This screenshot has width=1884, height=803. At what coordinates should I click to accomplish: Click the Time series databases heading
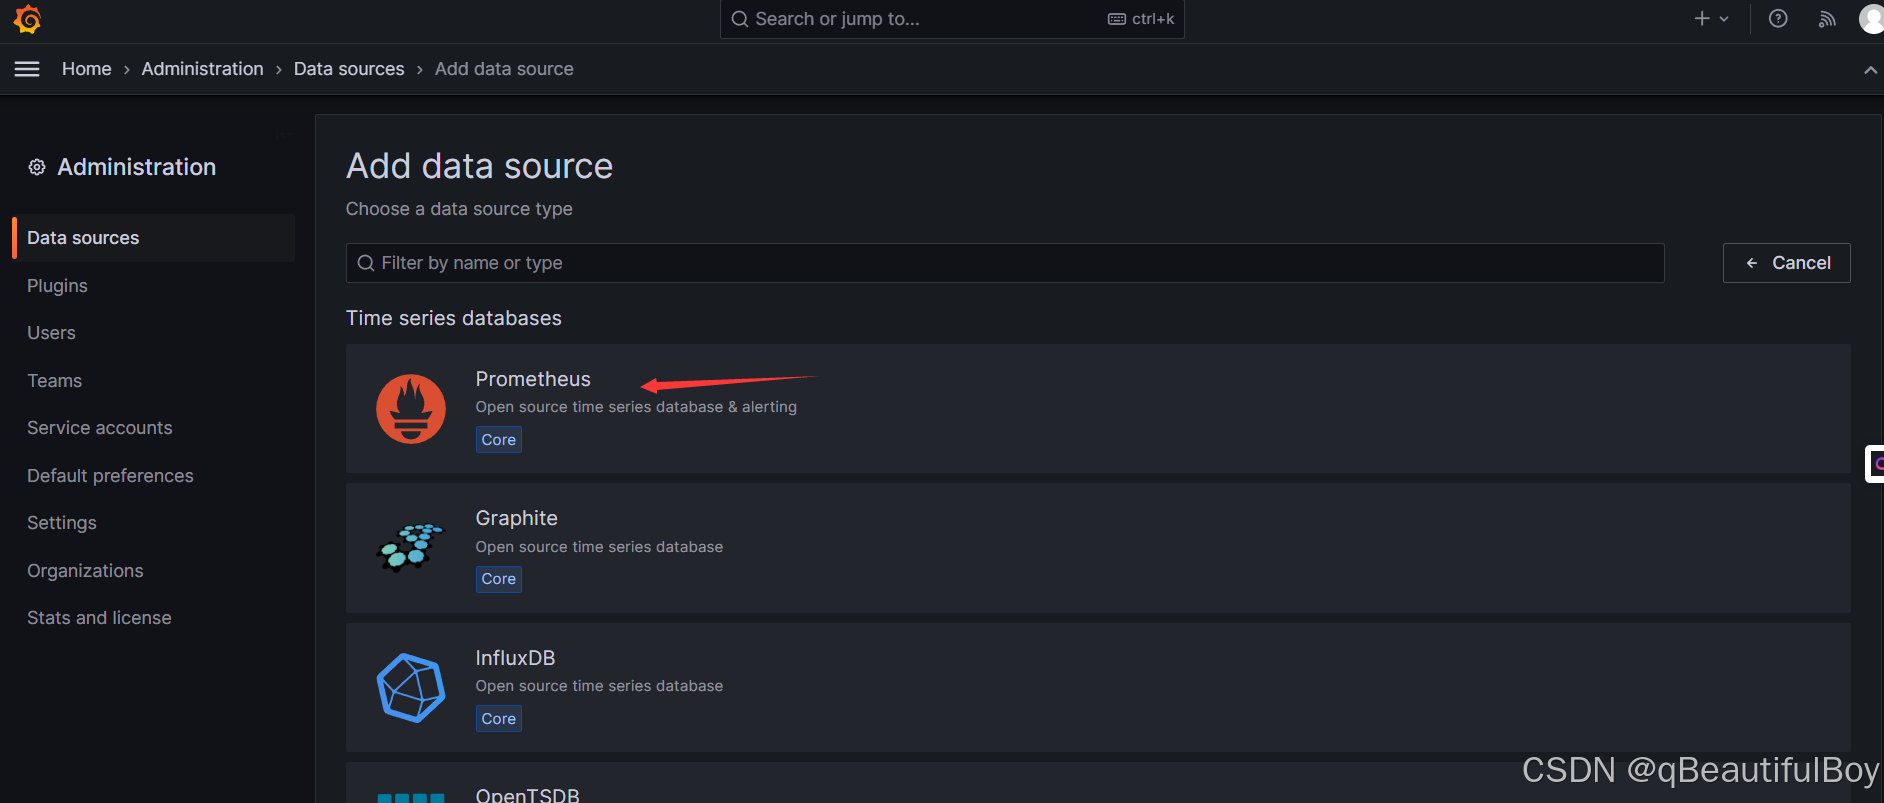pyautogui.click(x=454, y=318)
